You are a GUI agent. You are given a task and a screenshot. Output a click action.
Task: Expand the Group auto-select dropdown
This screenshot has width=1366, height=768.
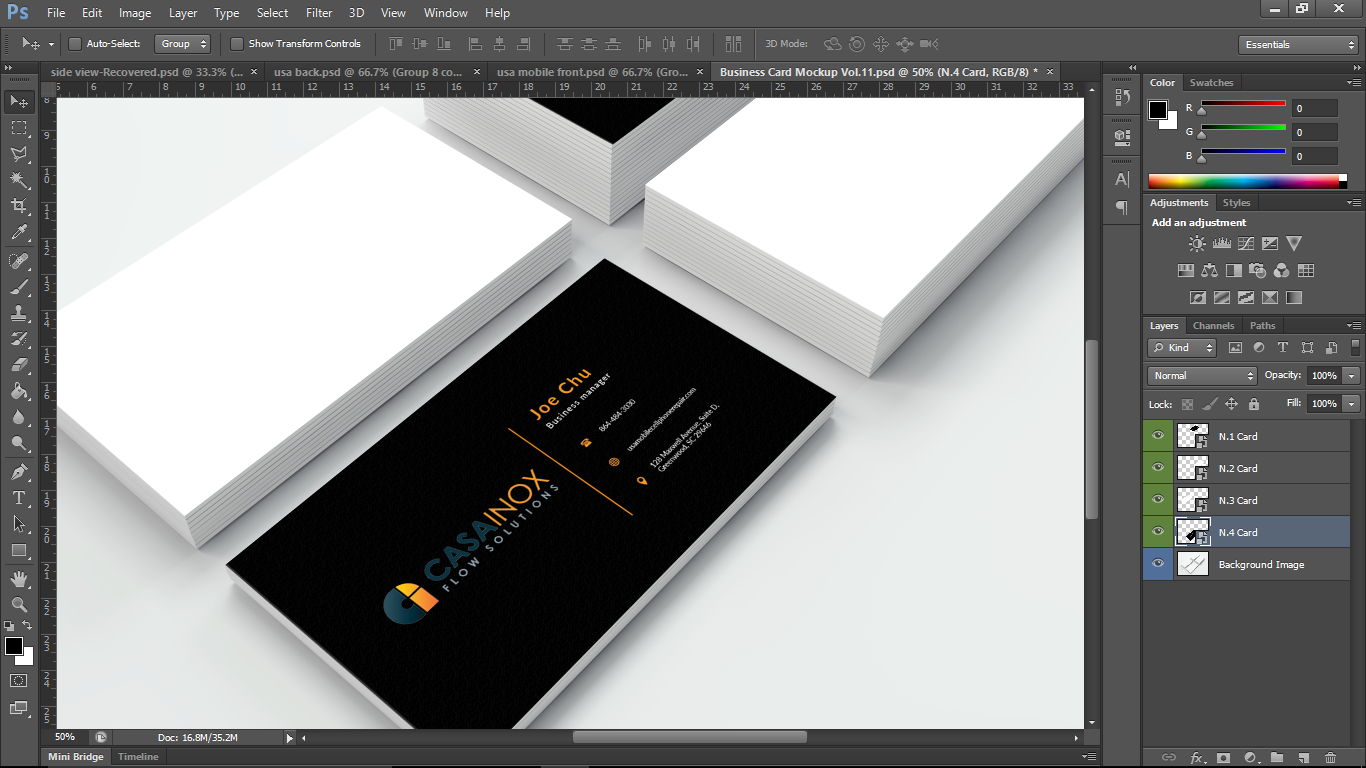pos(182,44)
